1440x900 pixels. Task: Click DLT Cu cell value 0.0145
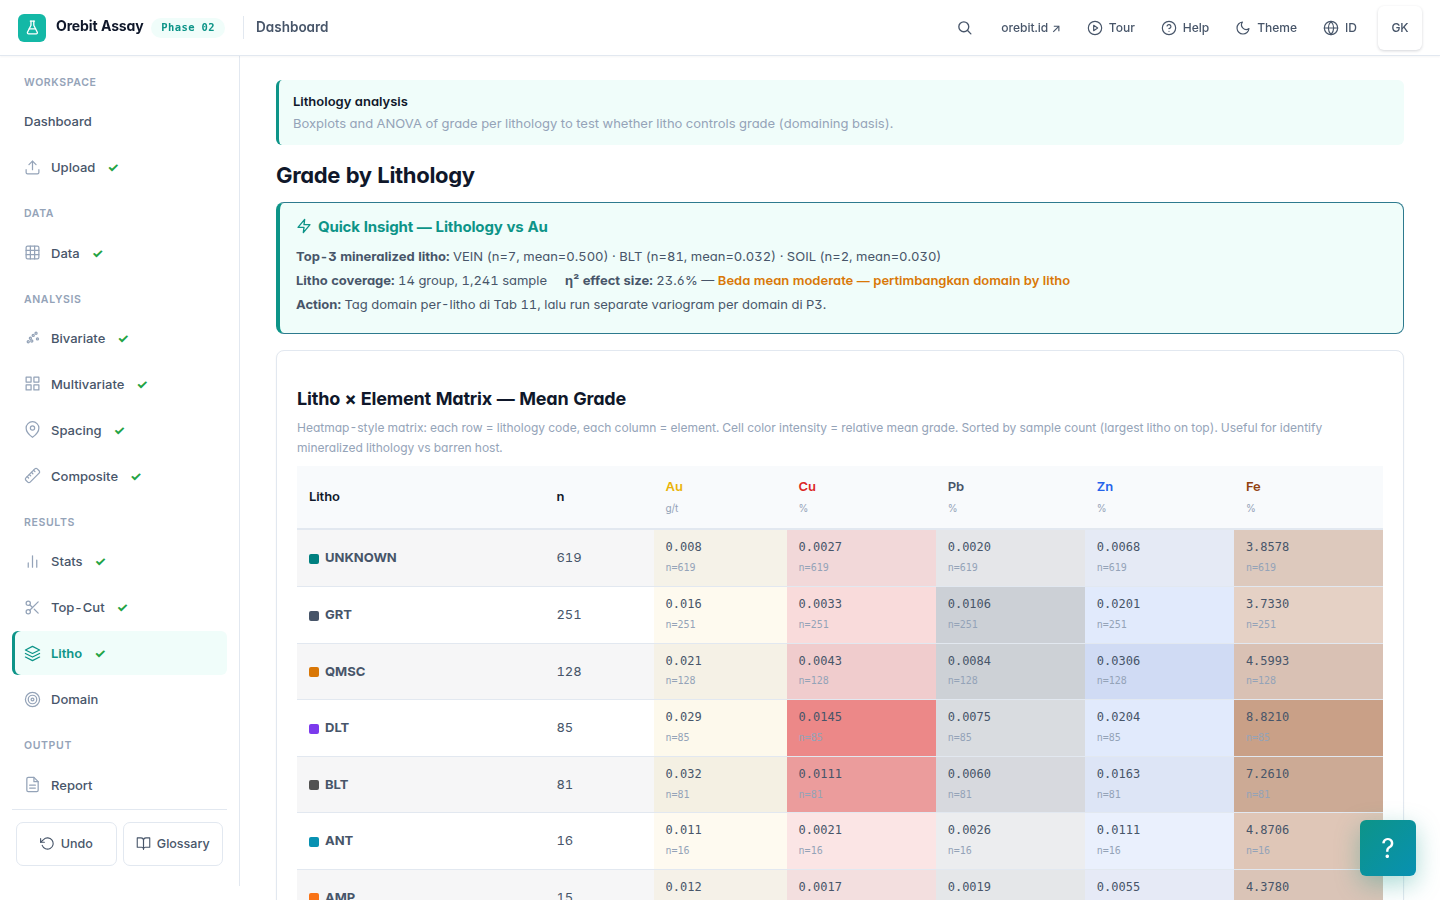[820, 718]
